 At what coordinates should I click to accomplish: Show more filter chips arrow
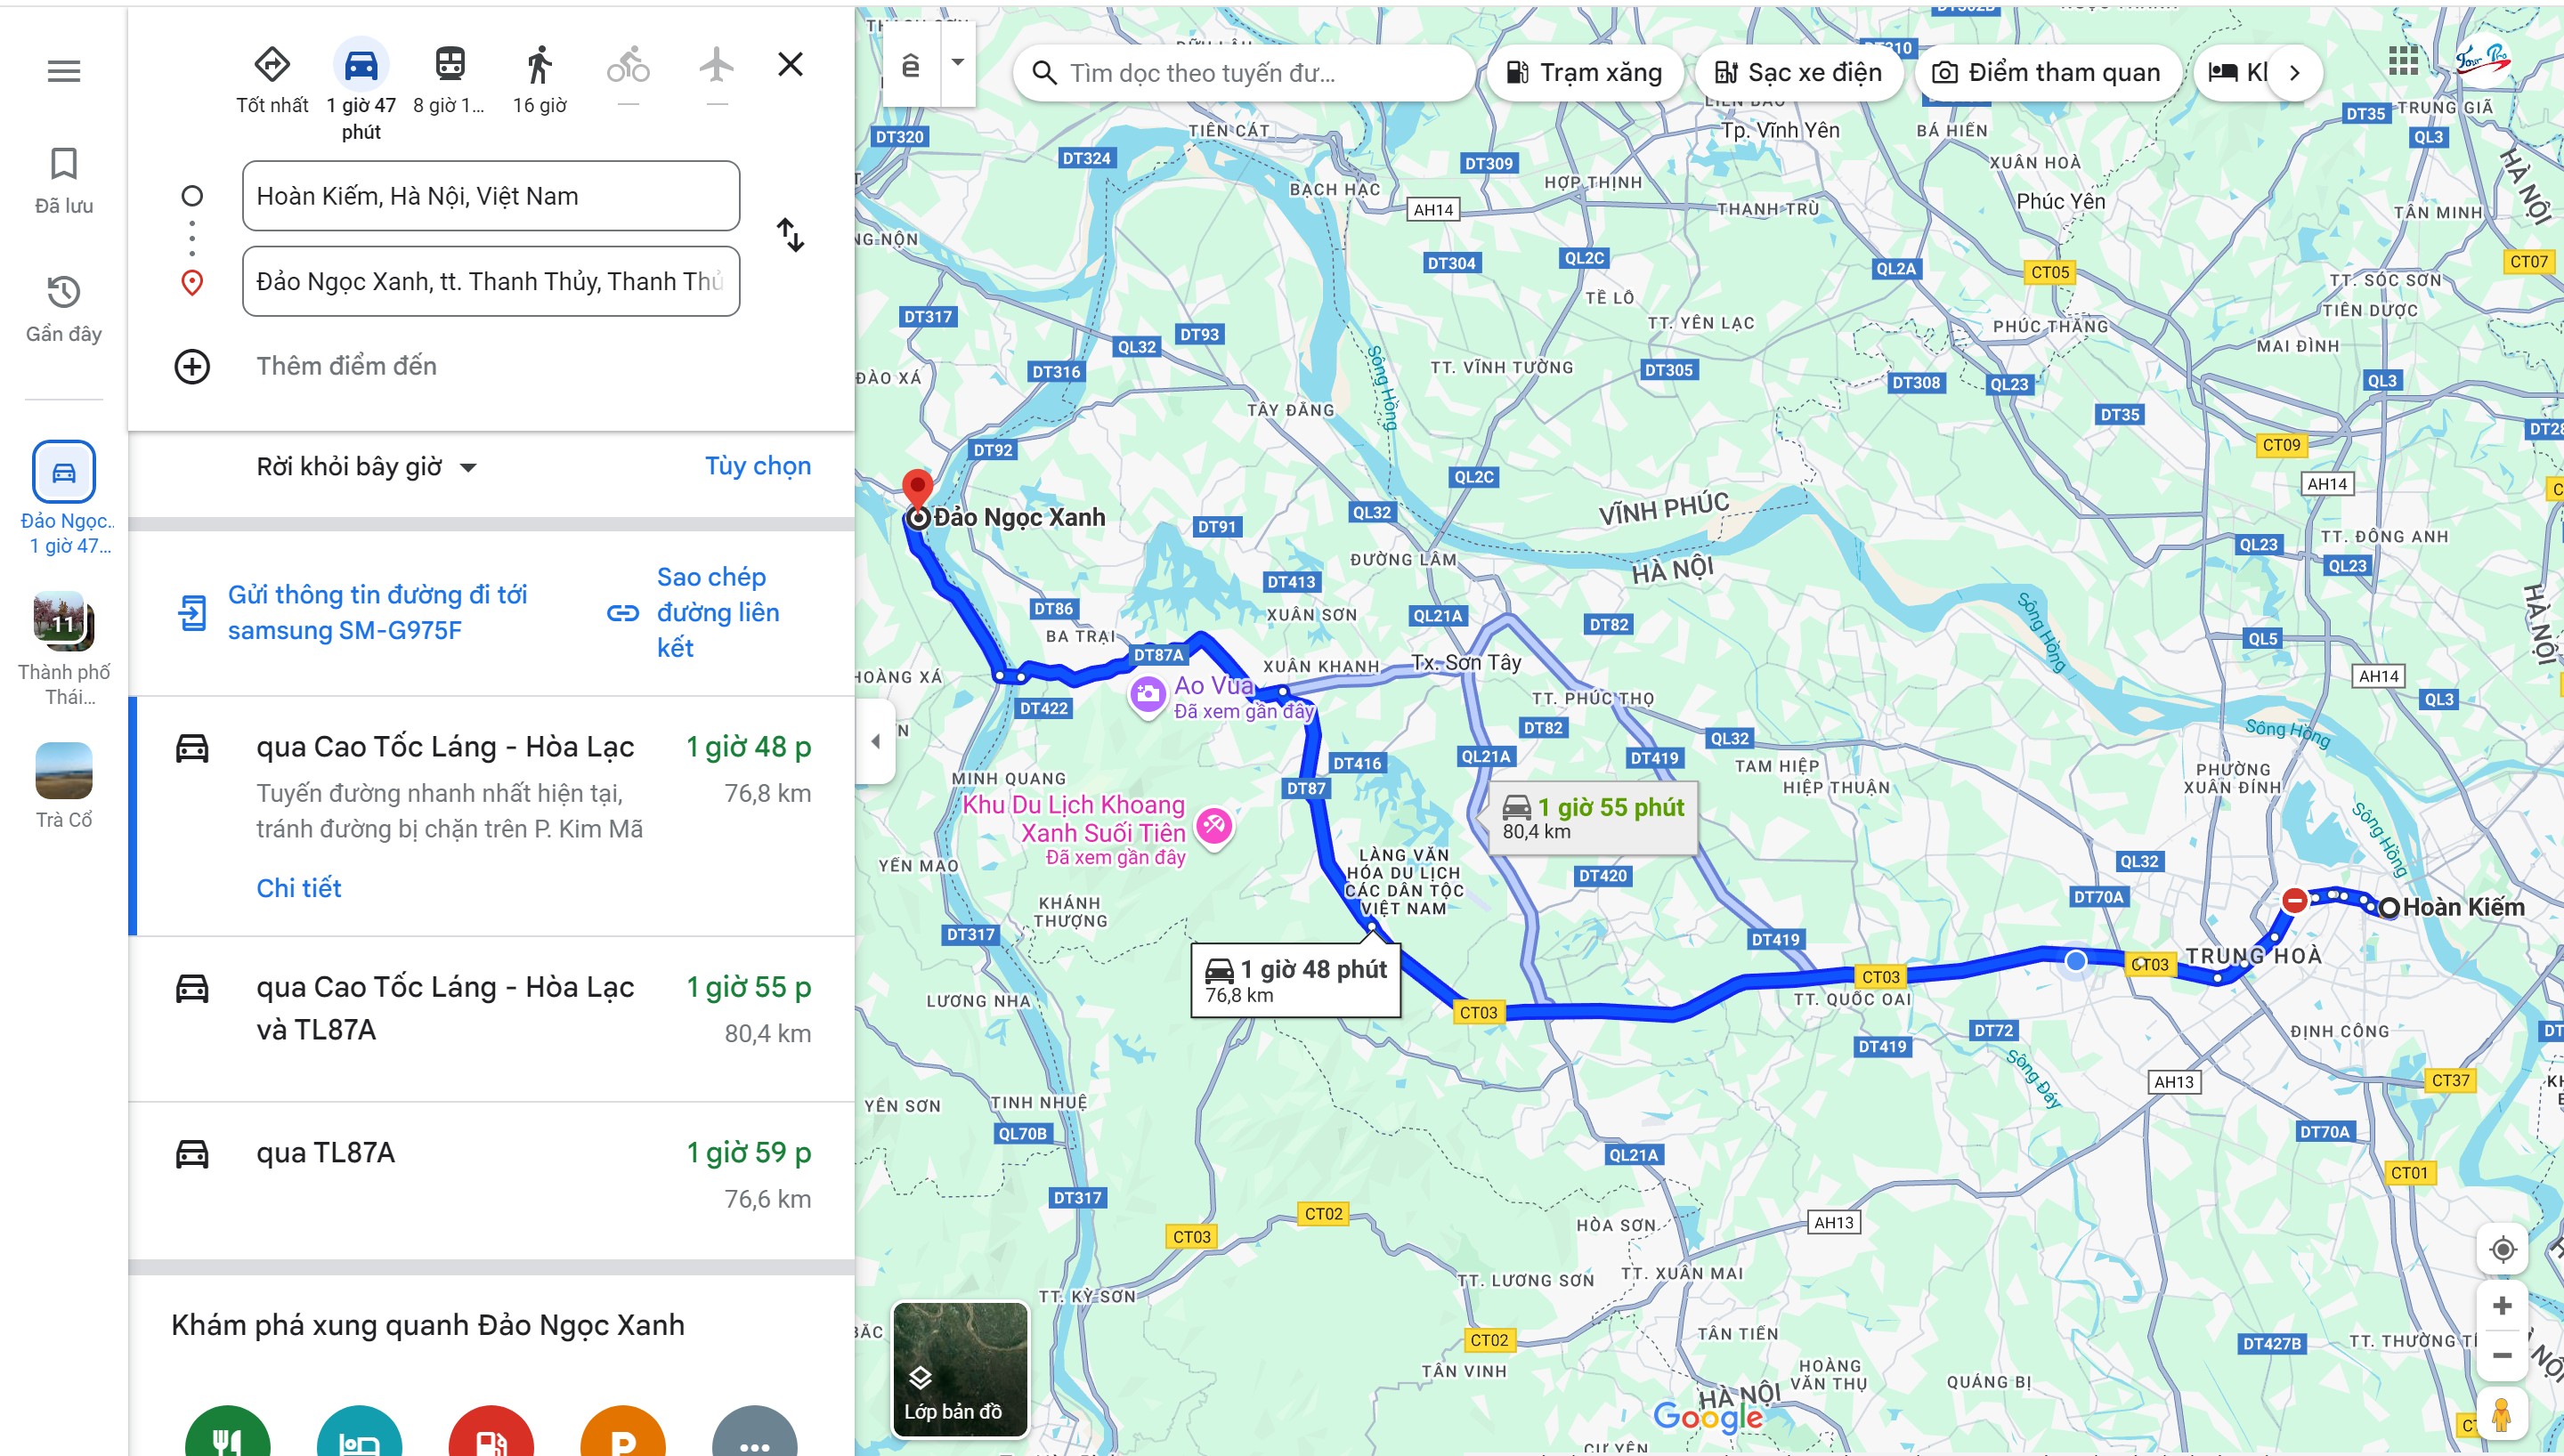coord(2295,73)
